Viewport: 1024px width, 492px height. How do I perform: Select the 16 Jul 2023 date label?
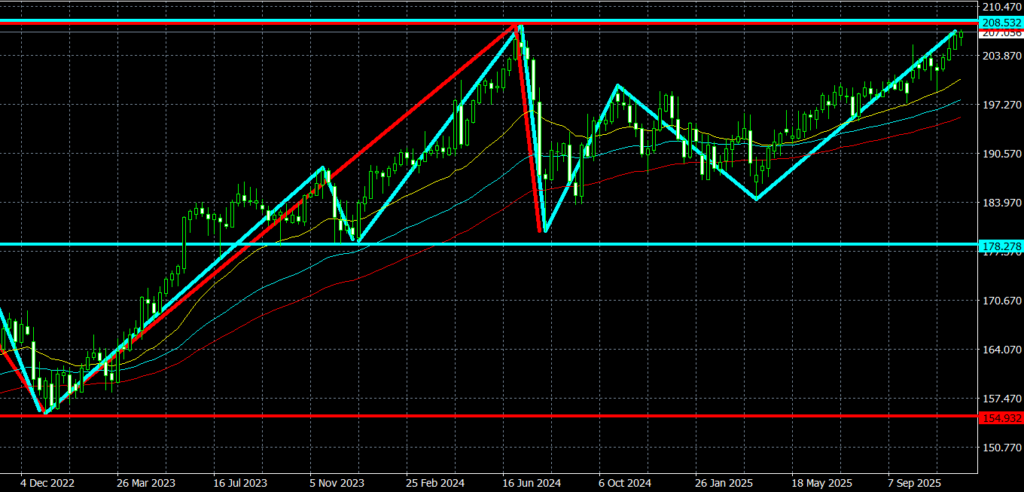pos(240,479)
